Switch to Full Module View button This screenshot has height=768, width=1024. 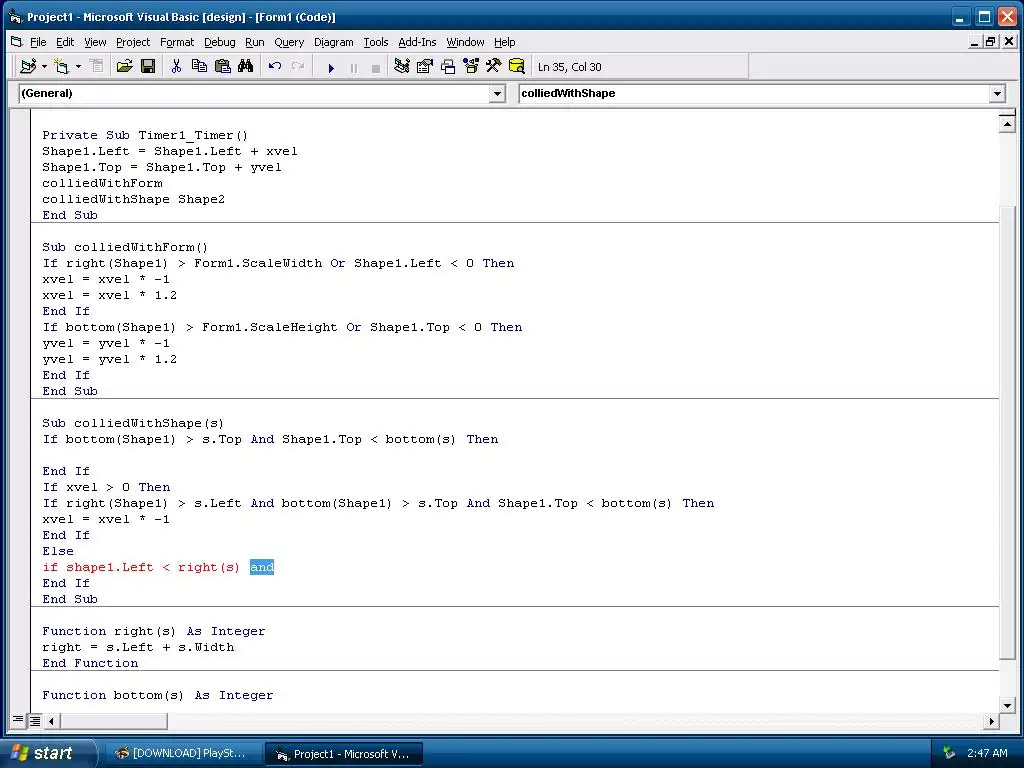(x=35, y=720)
